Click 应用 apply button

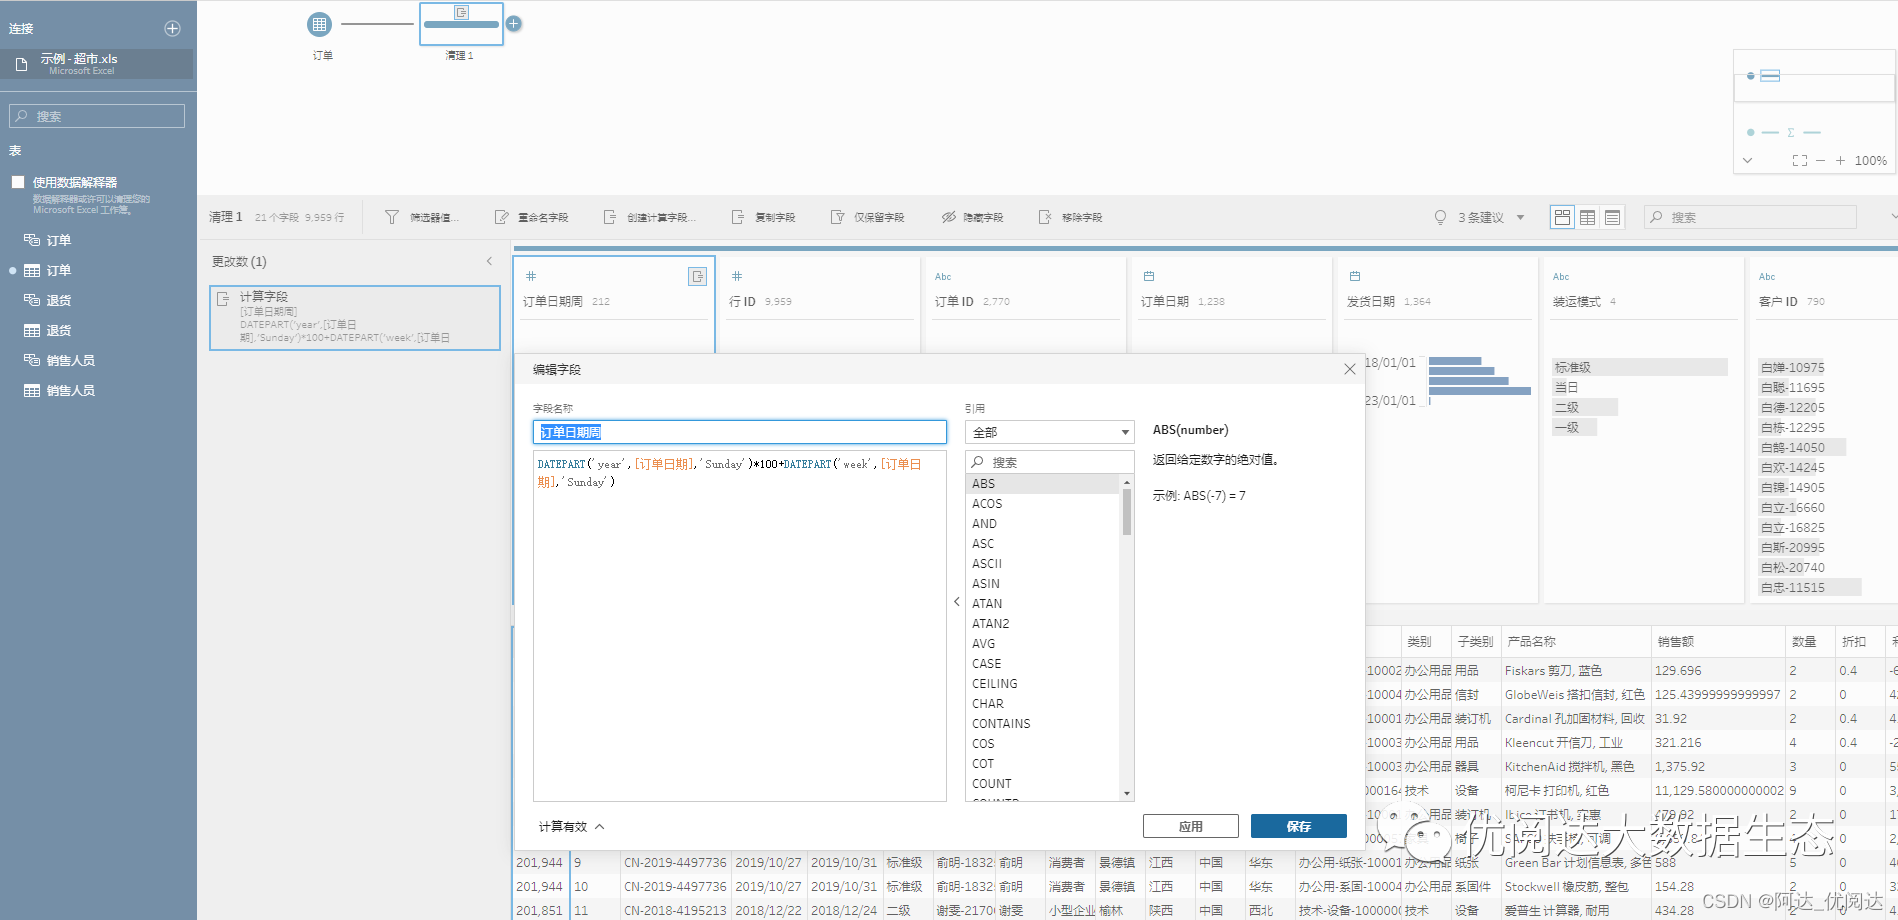pyautogui.click(x=1190, y=826)
